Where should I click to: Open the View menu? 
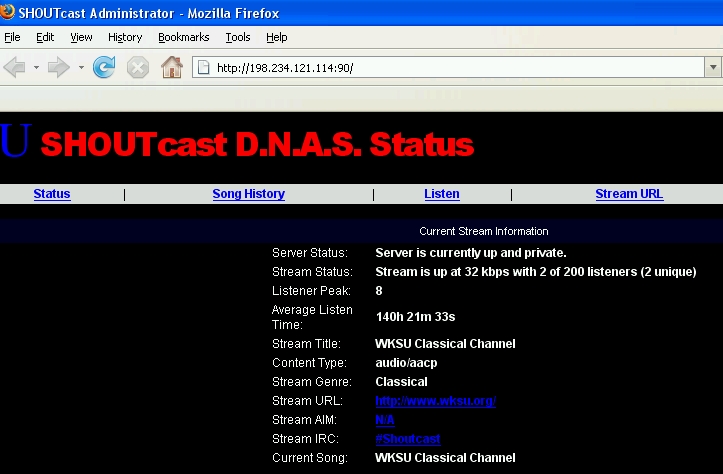tap(81, 37)
